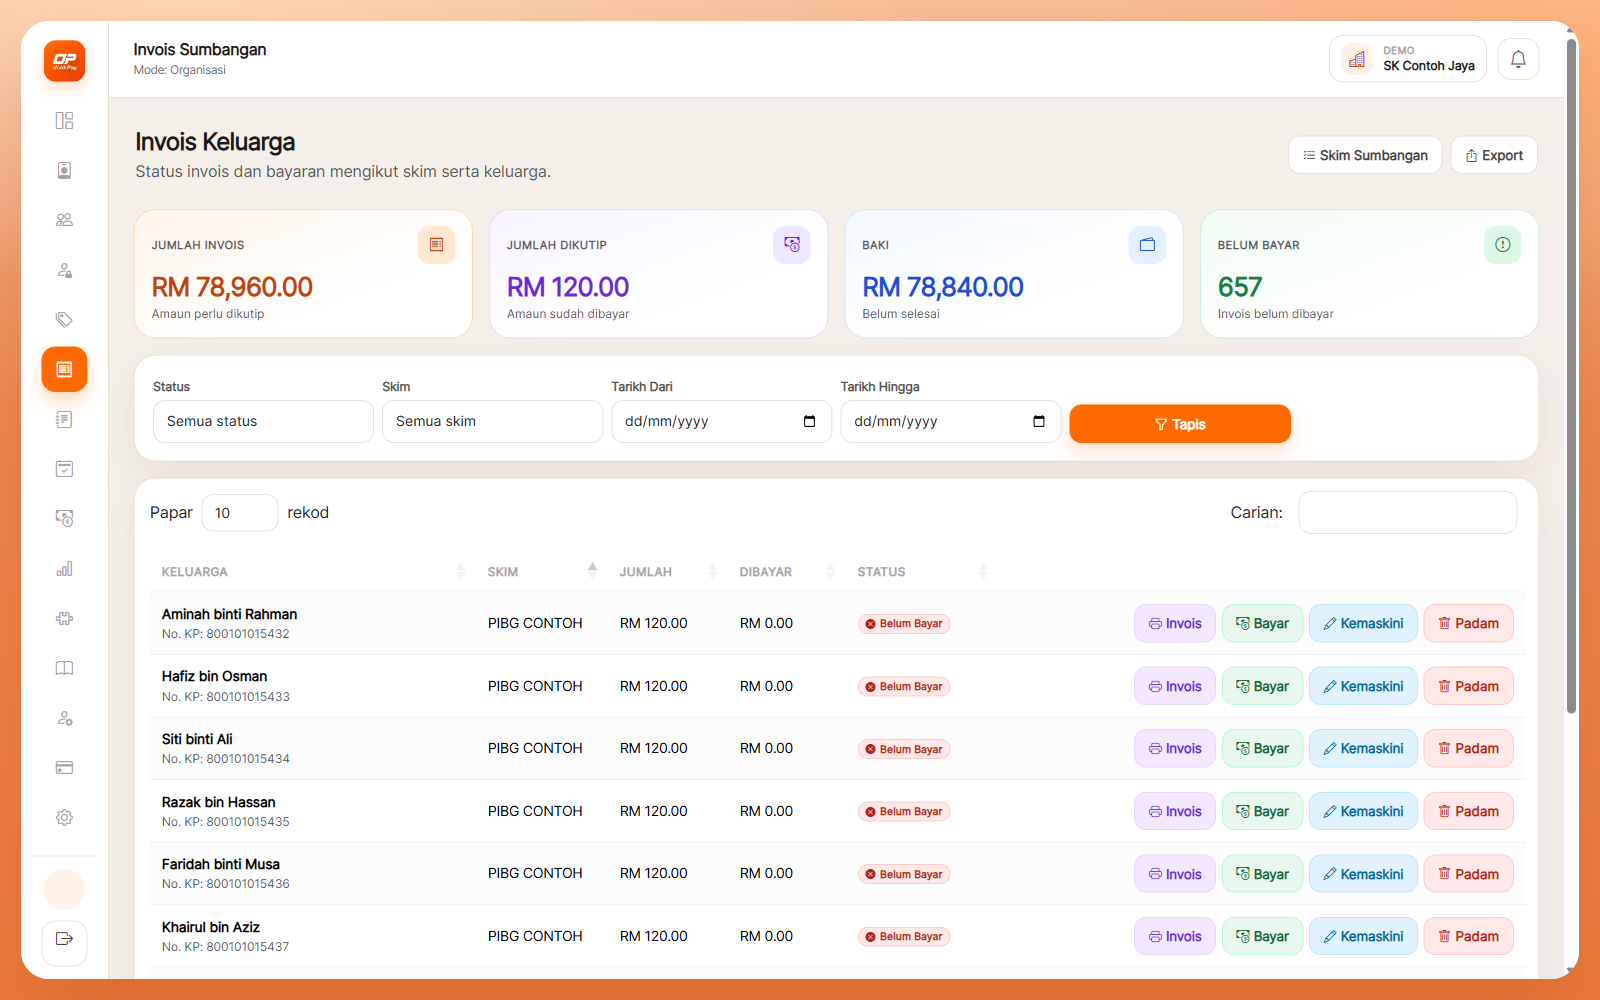Sort table by Dibayar column

786,572
